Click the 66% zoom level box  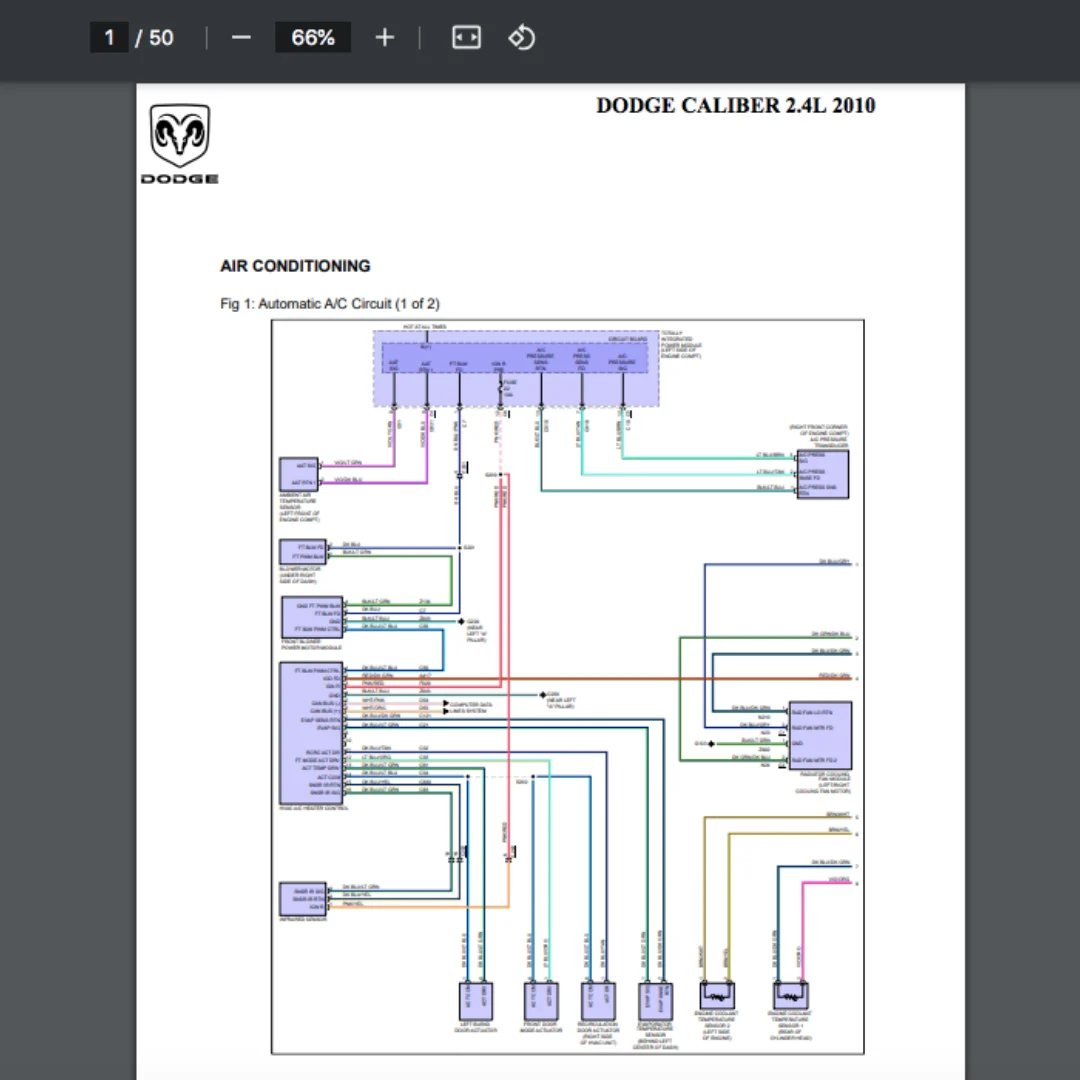[313, 38]
